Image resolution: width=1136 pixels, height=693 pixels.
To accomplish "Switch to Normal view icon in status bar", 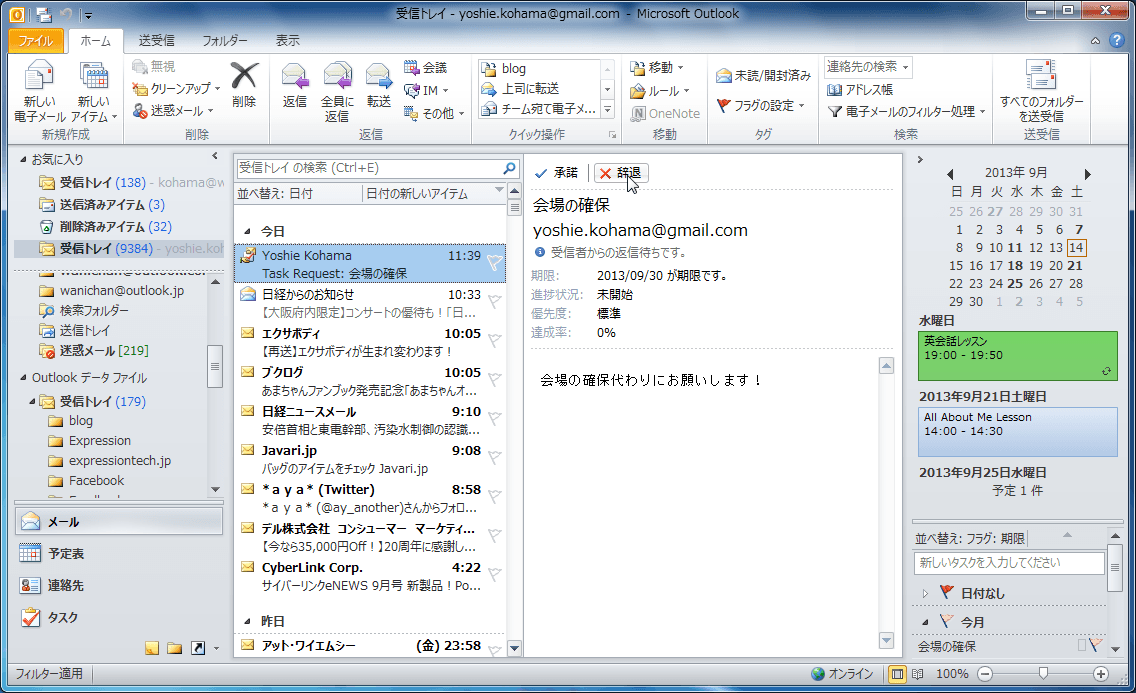I will pos(897,674).
